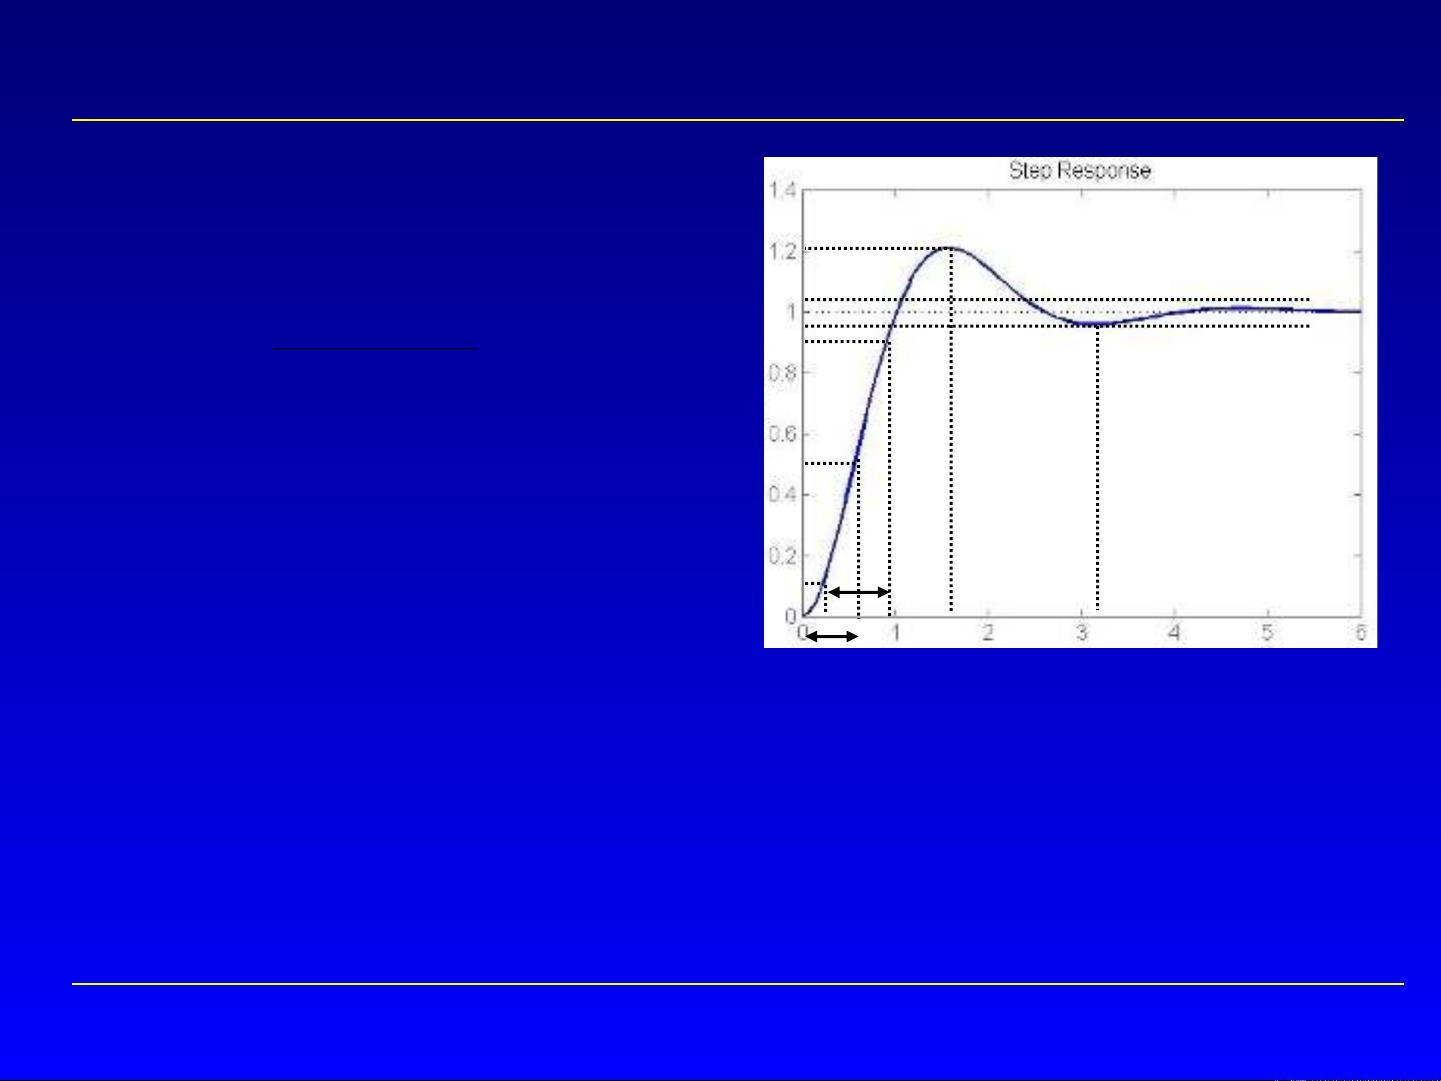This screenshot has width=1441, height=1081.
Task: Click the black horizontal line left of the chart
Action: (375, 349)
